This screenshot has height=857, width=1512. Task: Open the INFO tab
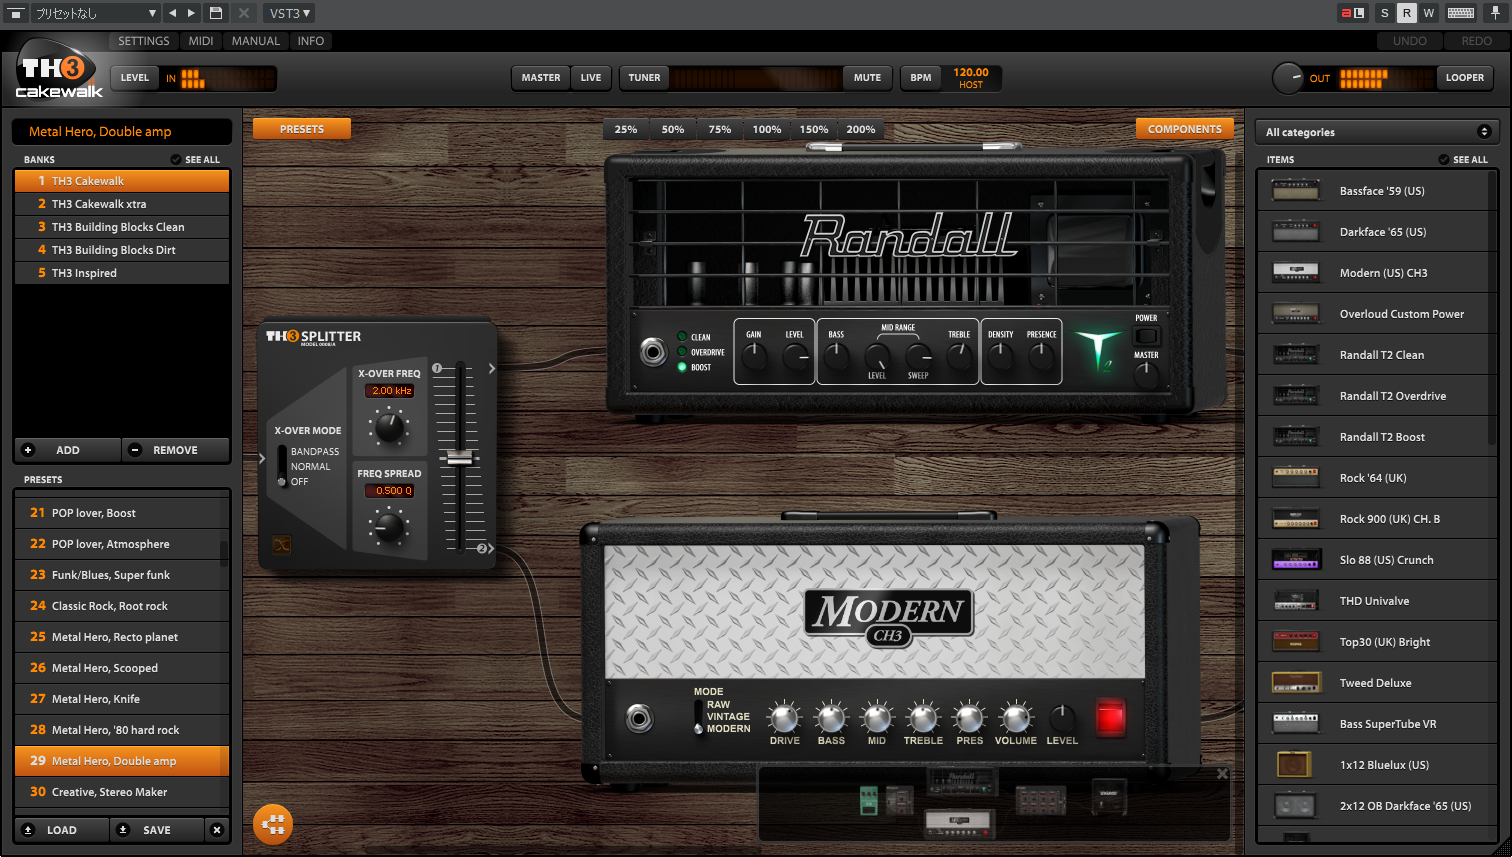[311, 41]
